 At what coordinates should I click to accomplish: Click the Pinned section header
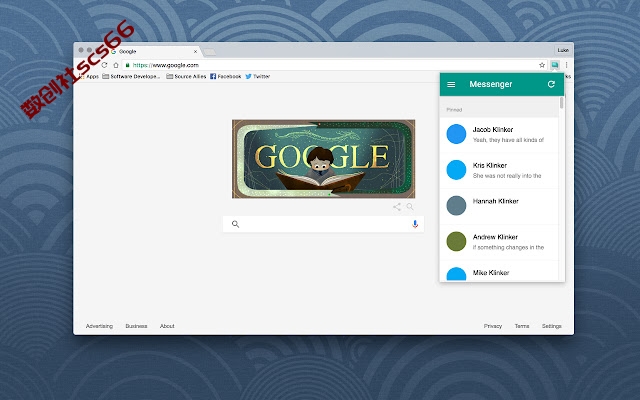coord(454,110)
